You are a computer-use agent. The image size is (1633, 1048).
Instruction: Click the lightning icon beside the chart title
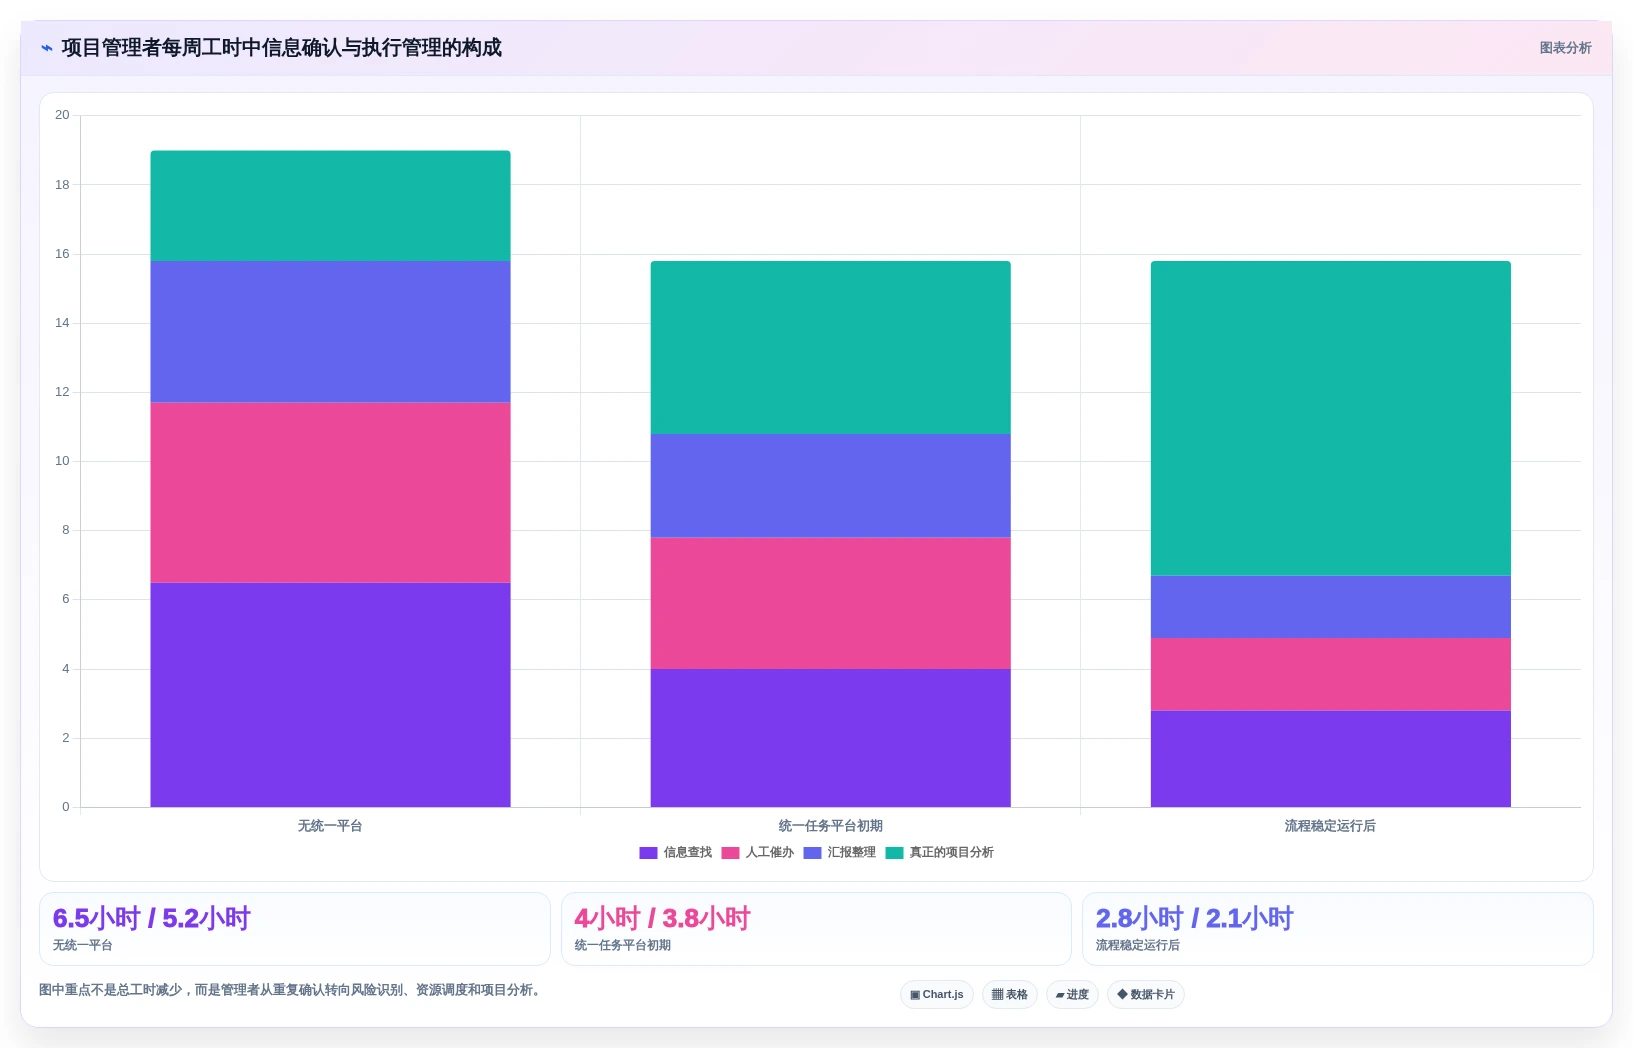pos(46,48)
